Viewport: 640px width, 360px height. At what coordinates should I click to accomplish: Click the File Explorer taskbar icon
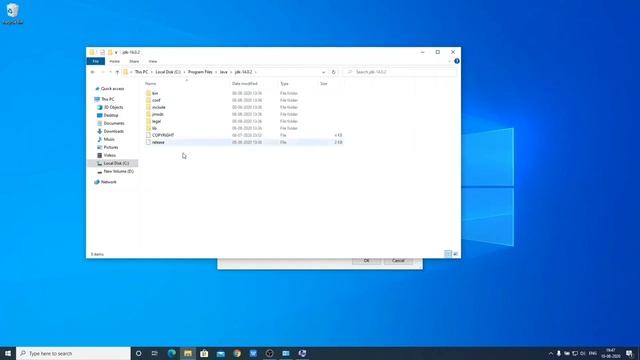coord(188,353)
